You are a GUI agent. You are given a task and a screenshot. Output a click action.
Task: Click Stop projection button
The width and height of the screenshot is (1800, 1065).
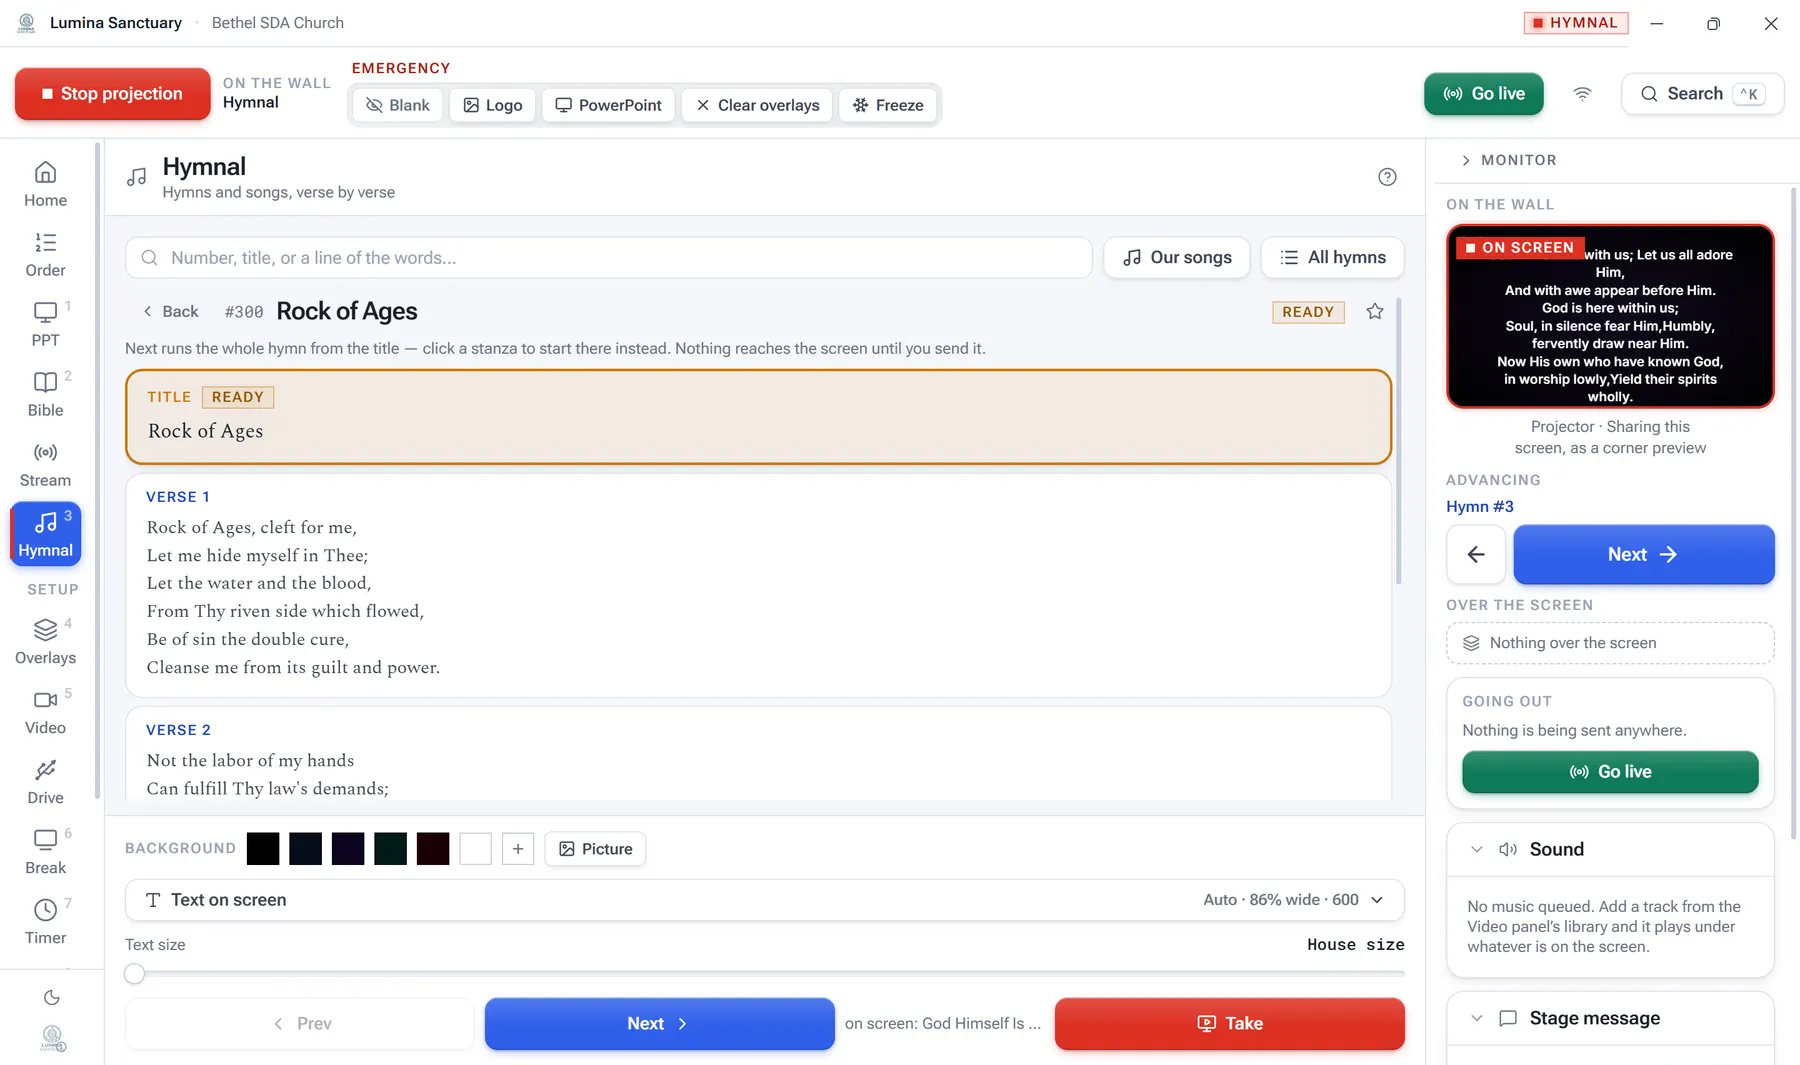pyautogui.click(x=112, y=94)
